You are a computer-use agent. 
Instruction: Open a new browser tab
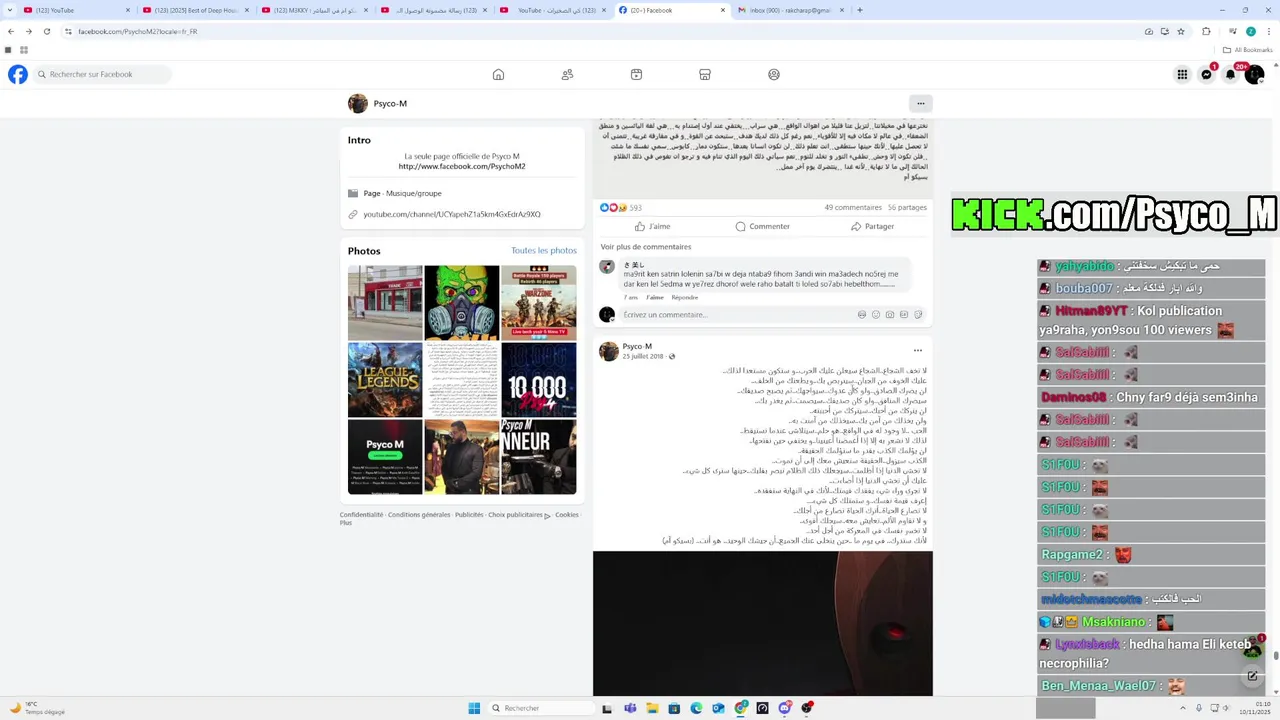click(x=859, y=10)
